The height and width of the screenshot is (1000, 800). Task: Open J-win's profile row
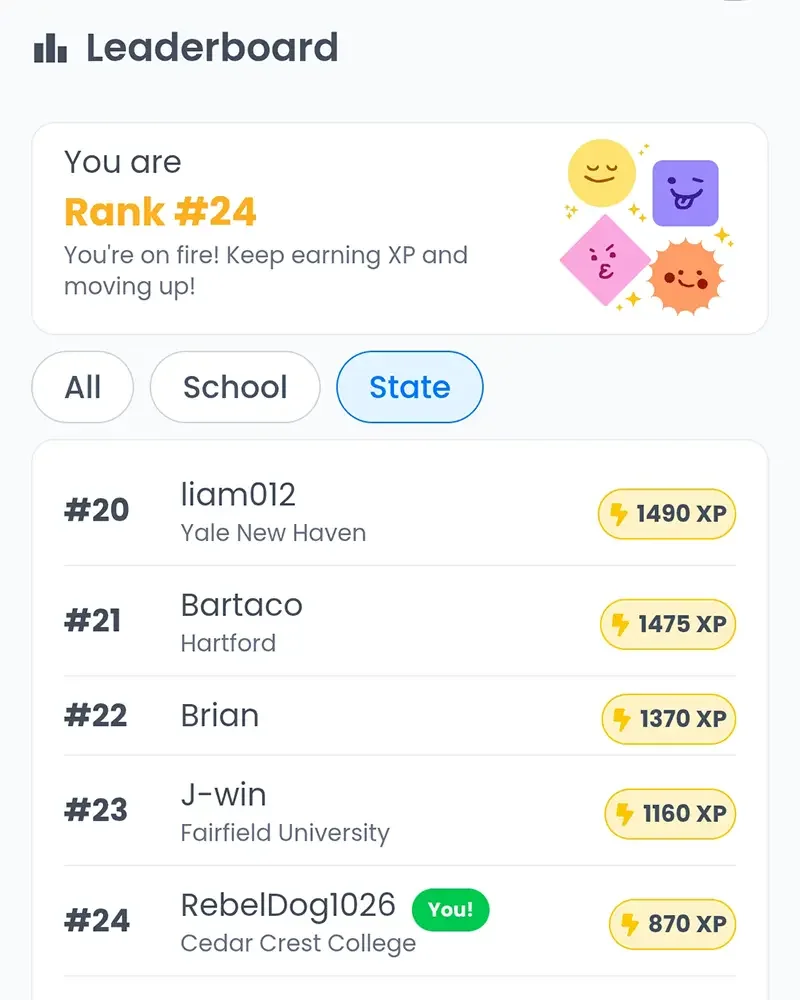click(x=400, y=811)
